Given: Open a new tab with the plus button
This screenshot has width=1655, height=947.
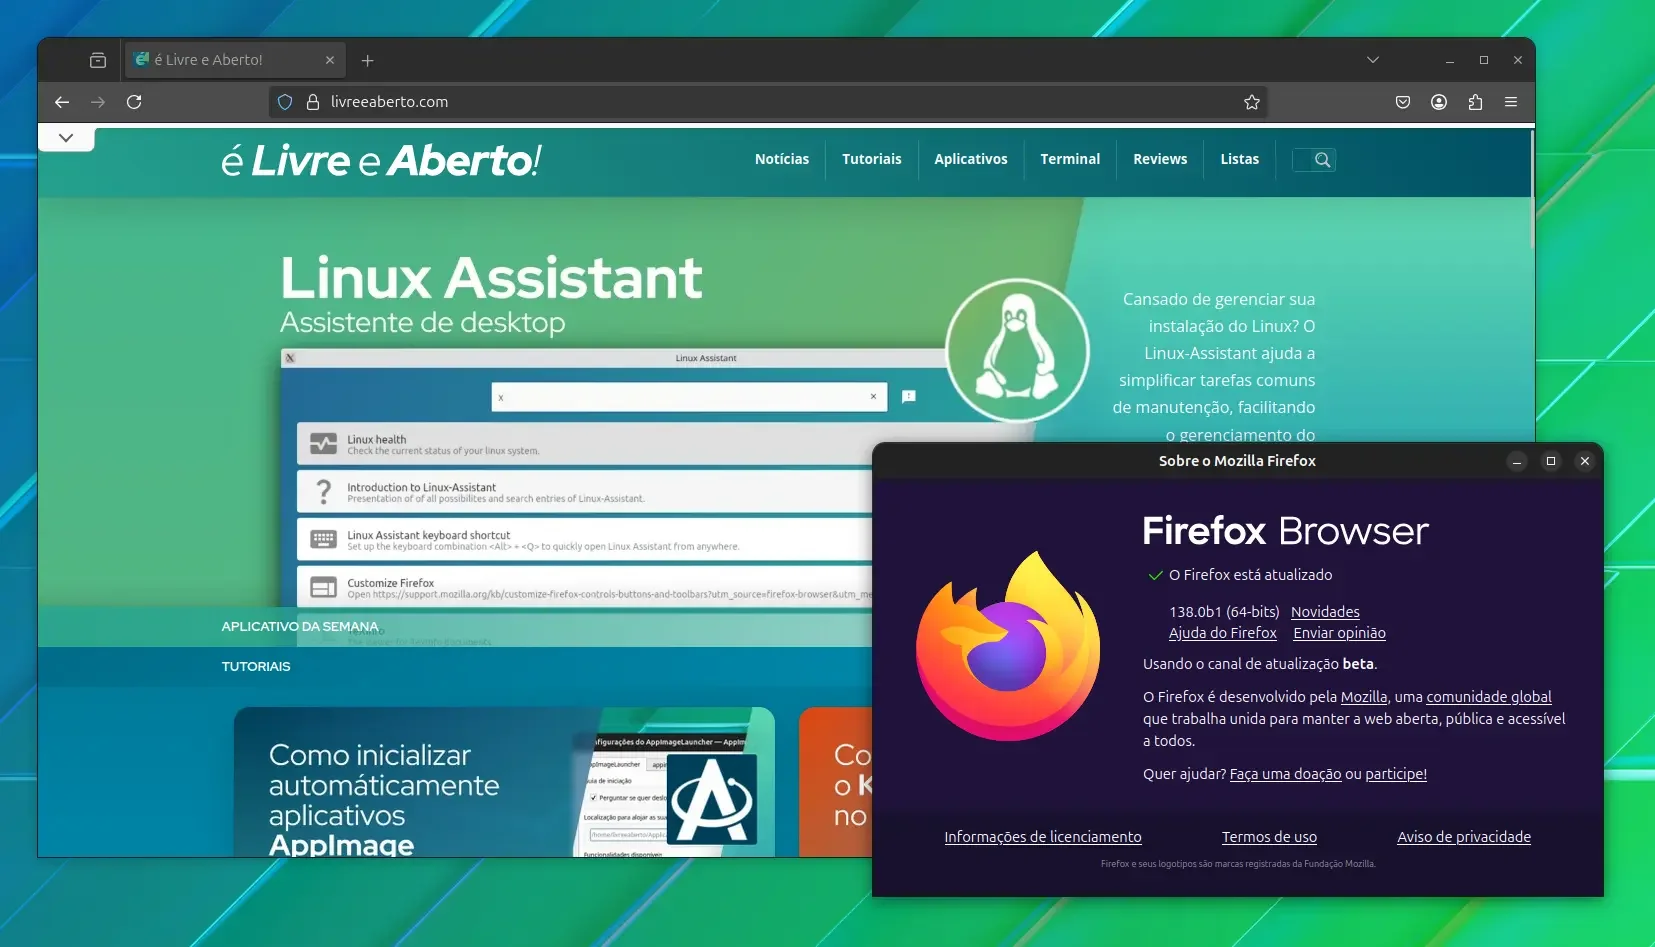Looking at the screenshot, I should click(x=368, y=61).
